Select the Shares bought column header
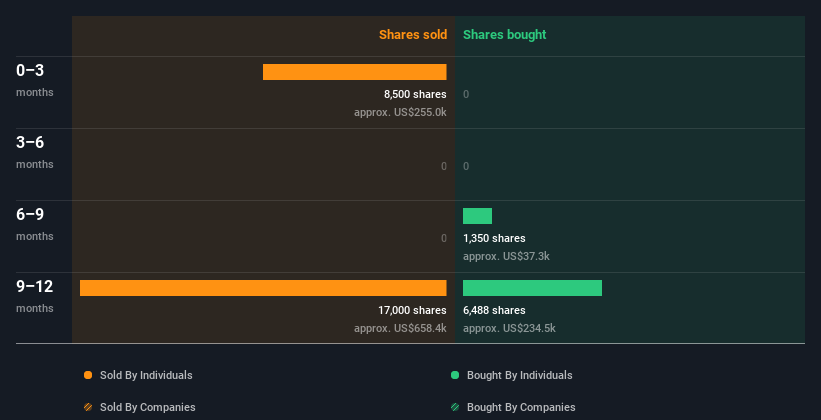821x420 pixels. (x=505, y=35)
